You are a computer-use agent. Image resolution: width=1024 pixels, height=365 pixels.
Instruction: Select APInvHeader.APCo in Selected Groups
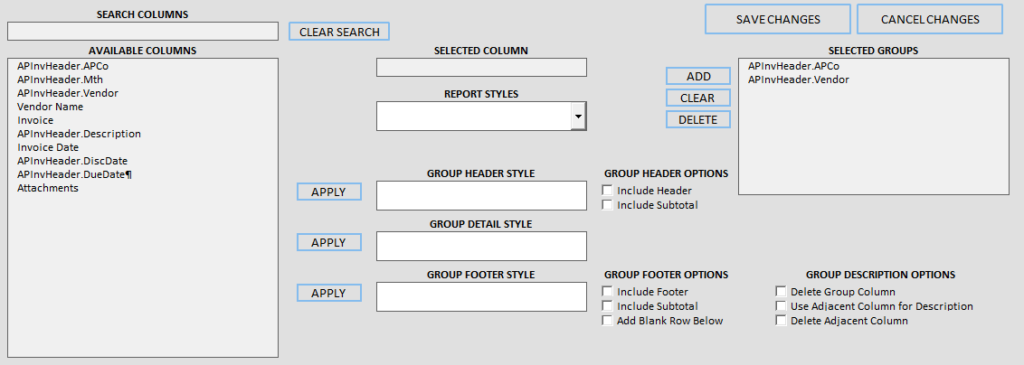click(x=793, y=66)
